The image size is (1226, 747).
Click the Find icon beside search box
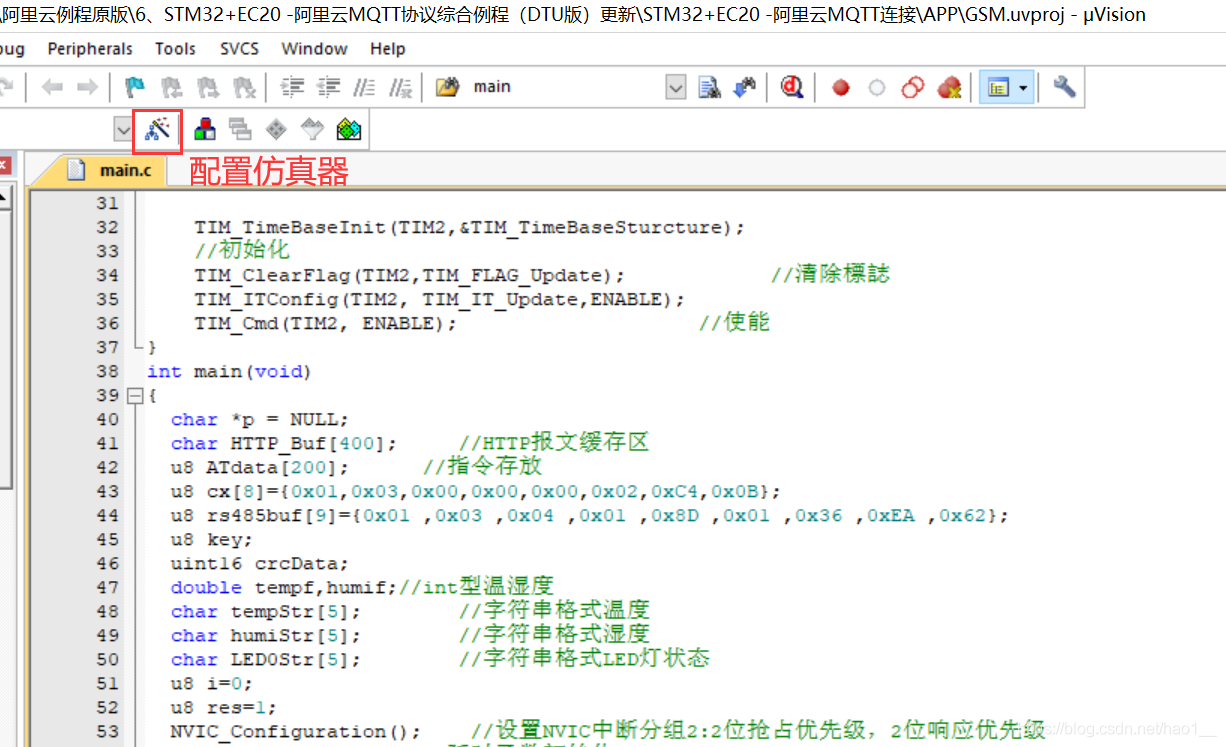(709, 87)
